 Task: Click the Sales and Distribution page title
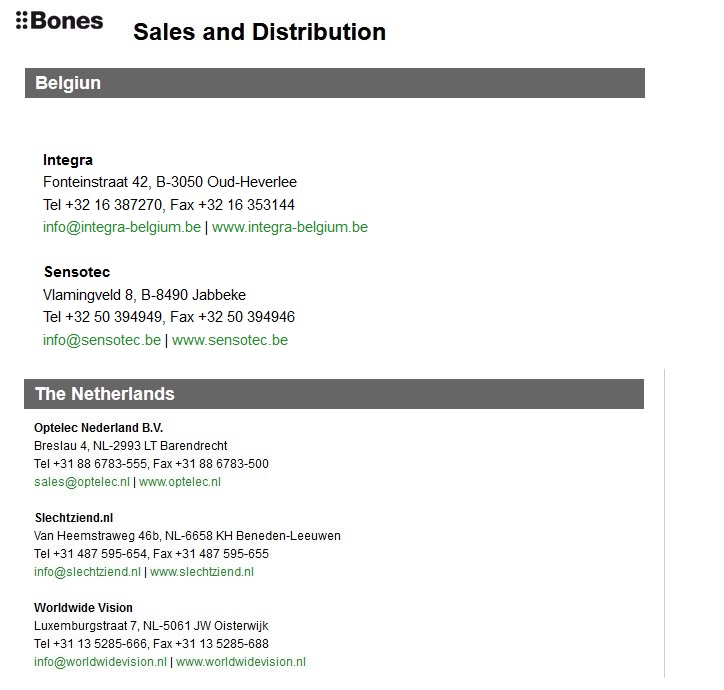tap(259, 32)
